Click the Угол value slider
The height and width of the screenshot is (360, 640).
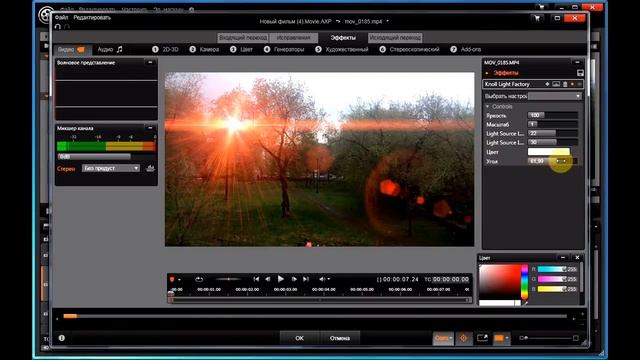point(553,161)
